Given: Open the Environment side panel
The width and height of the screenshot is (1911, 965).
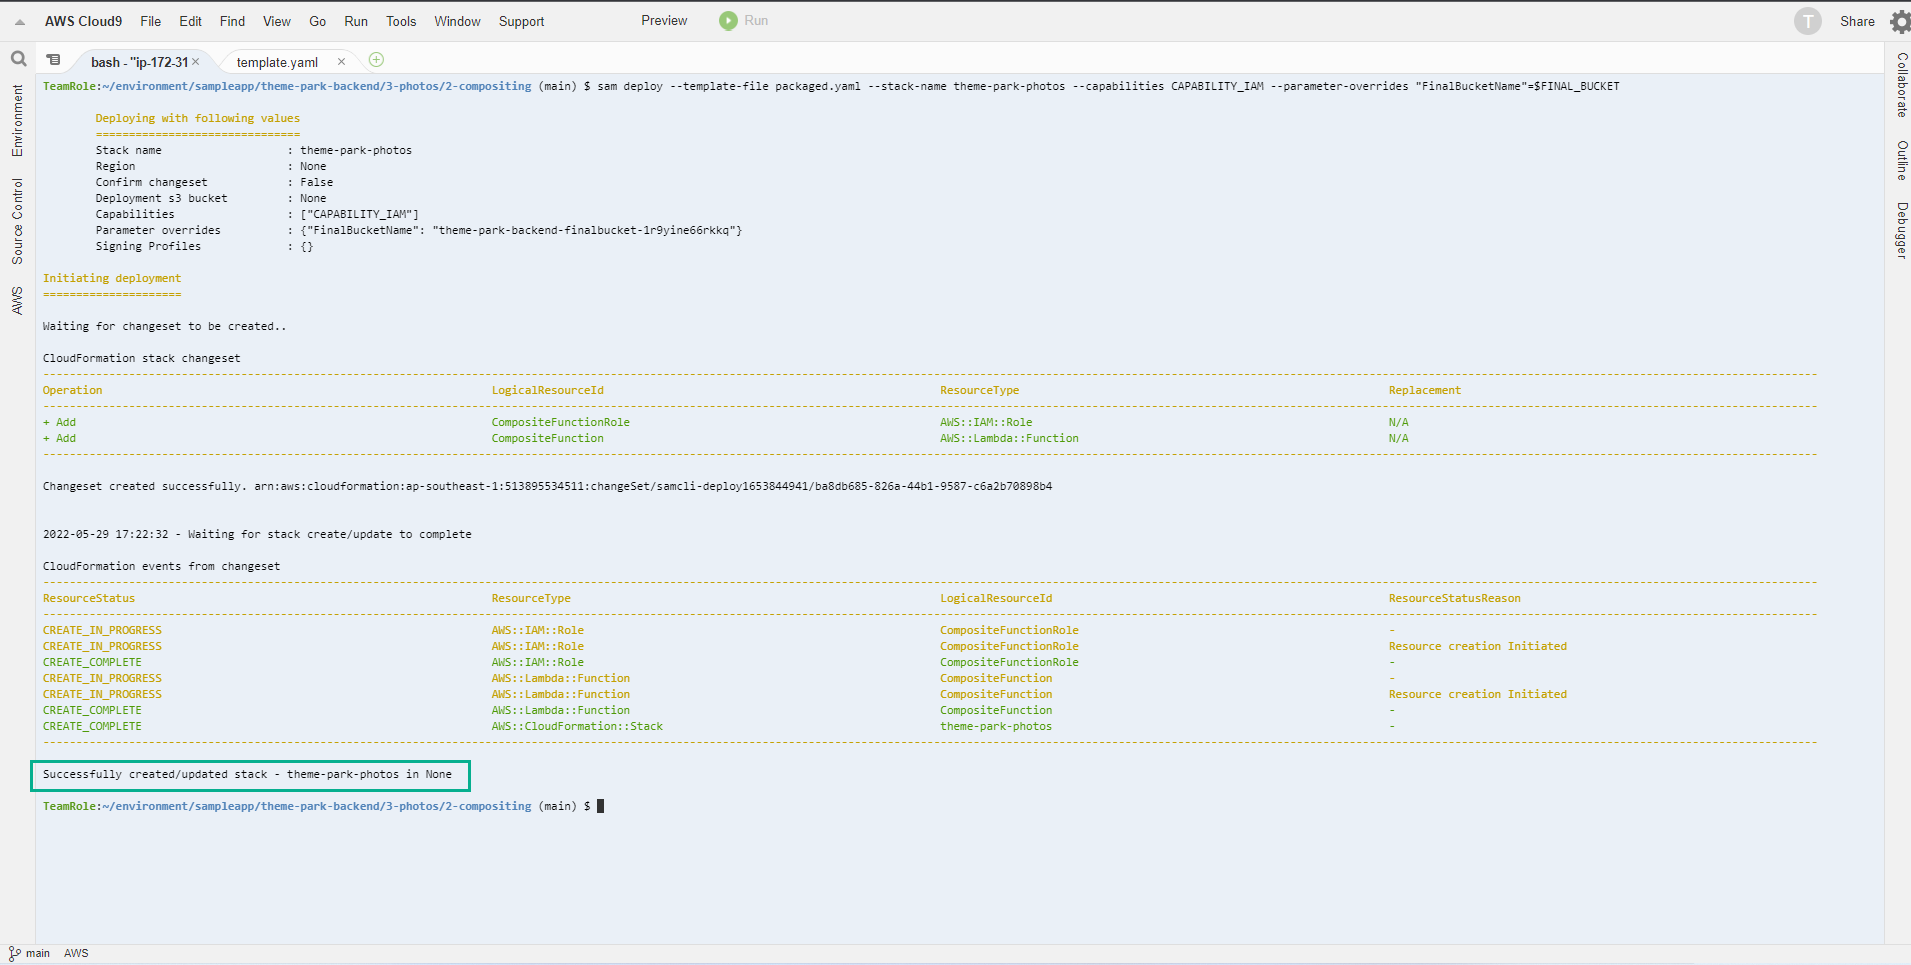Looking at the screenshot, I should (17, 120).
